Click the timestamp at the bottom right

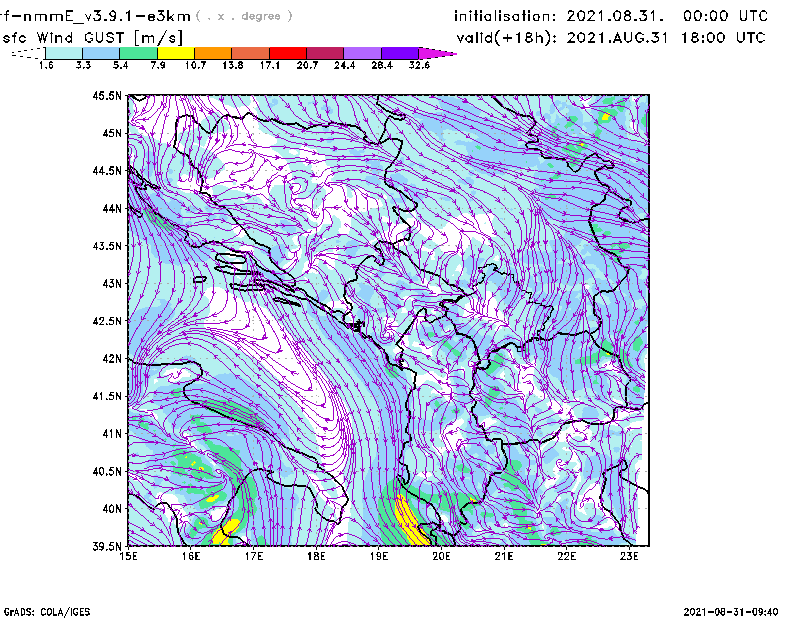tap(738, 610)
